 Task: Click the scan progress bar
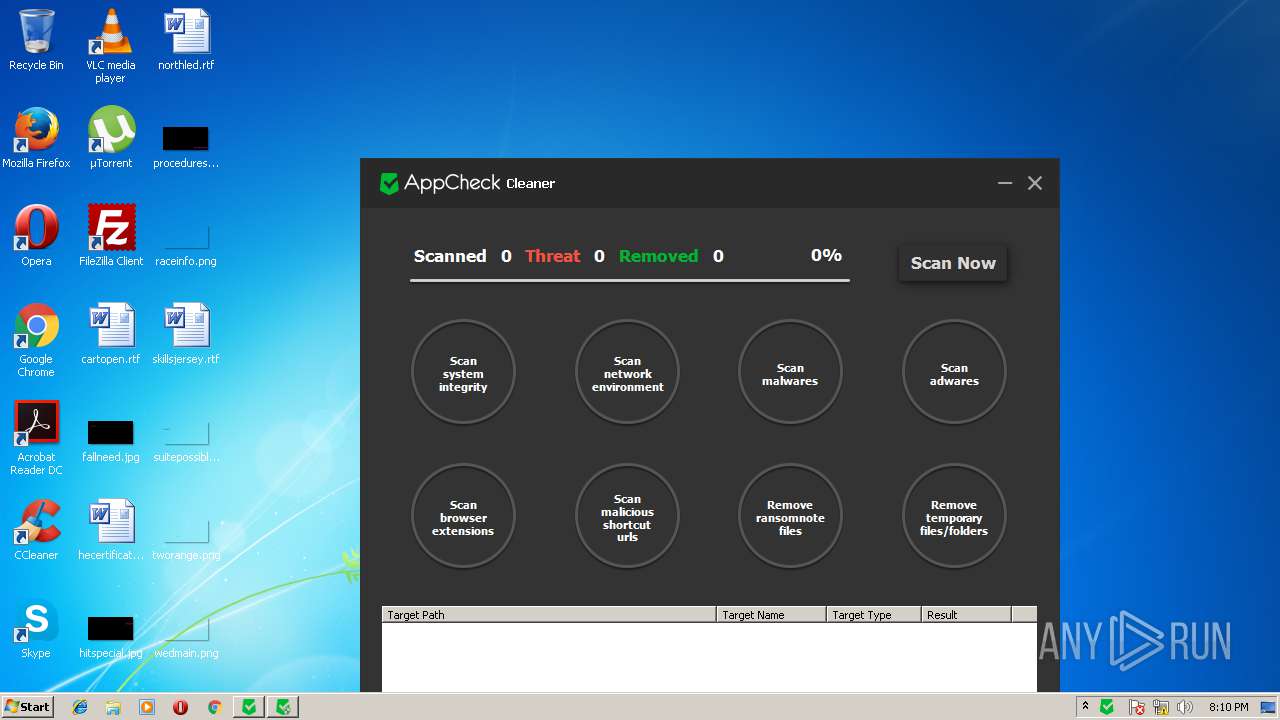click(630, 281)
